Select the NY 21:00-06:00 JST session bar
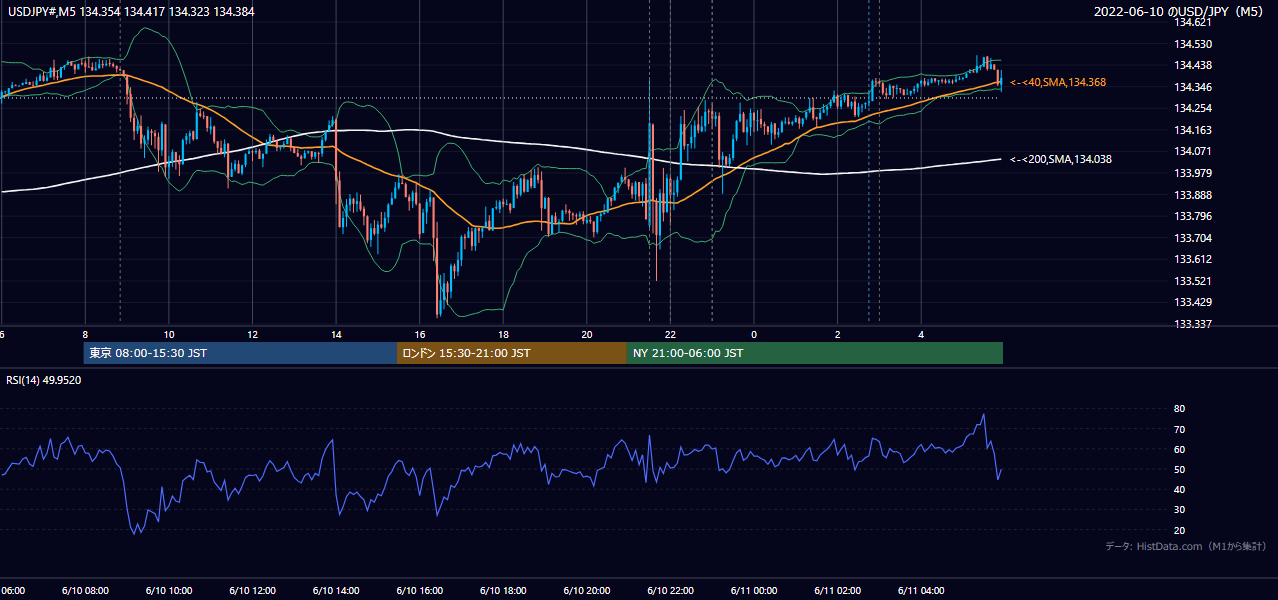1278x600 pixels. point(815,353)
